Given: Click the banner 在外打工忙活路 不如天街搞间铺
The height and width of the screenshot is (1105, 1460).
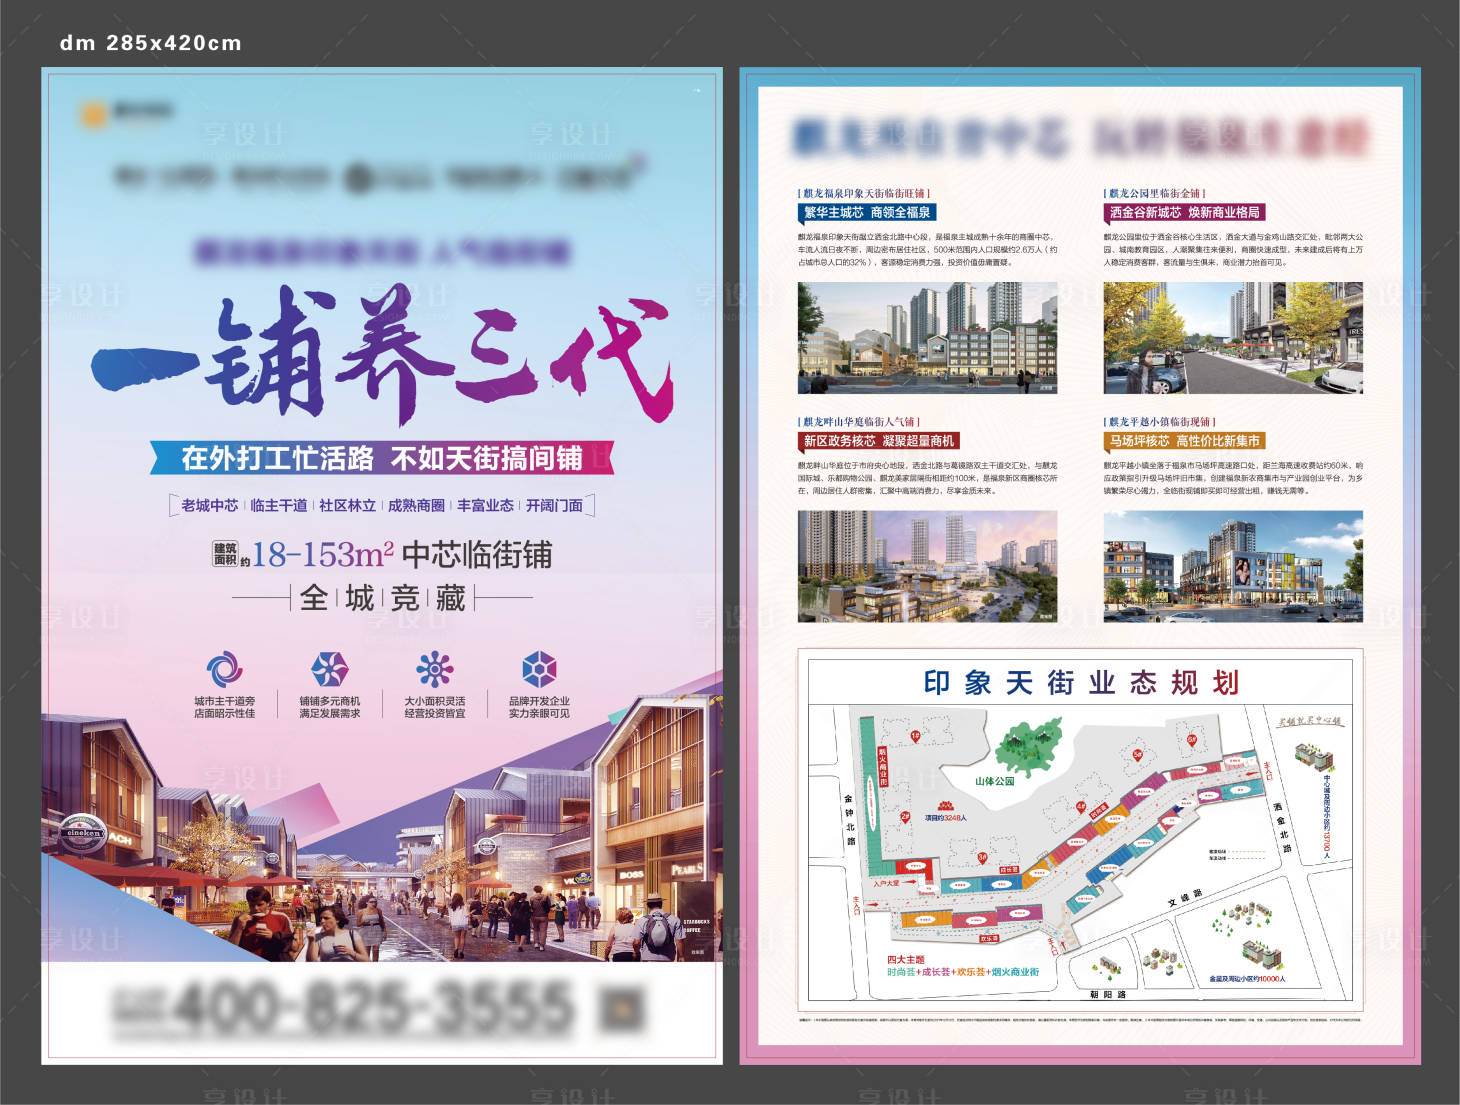Looking at the screenshot, I should [381, 458].
